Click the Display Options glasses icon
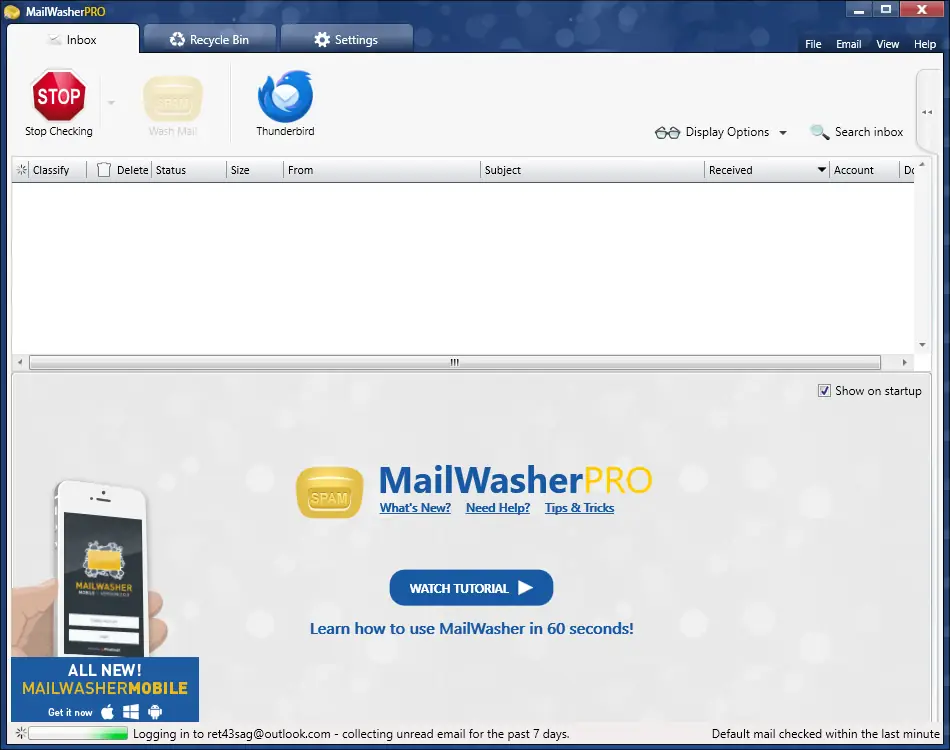The image size is (950, 750). click(x=667, y=132)
